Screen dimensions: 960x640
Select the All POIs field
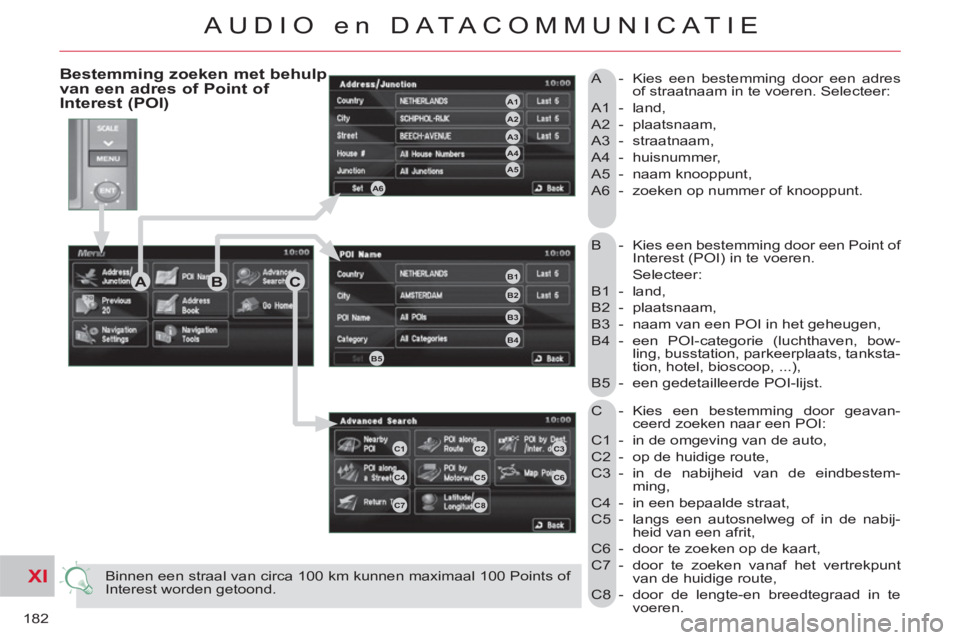click(x=458, y=317)
